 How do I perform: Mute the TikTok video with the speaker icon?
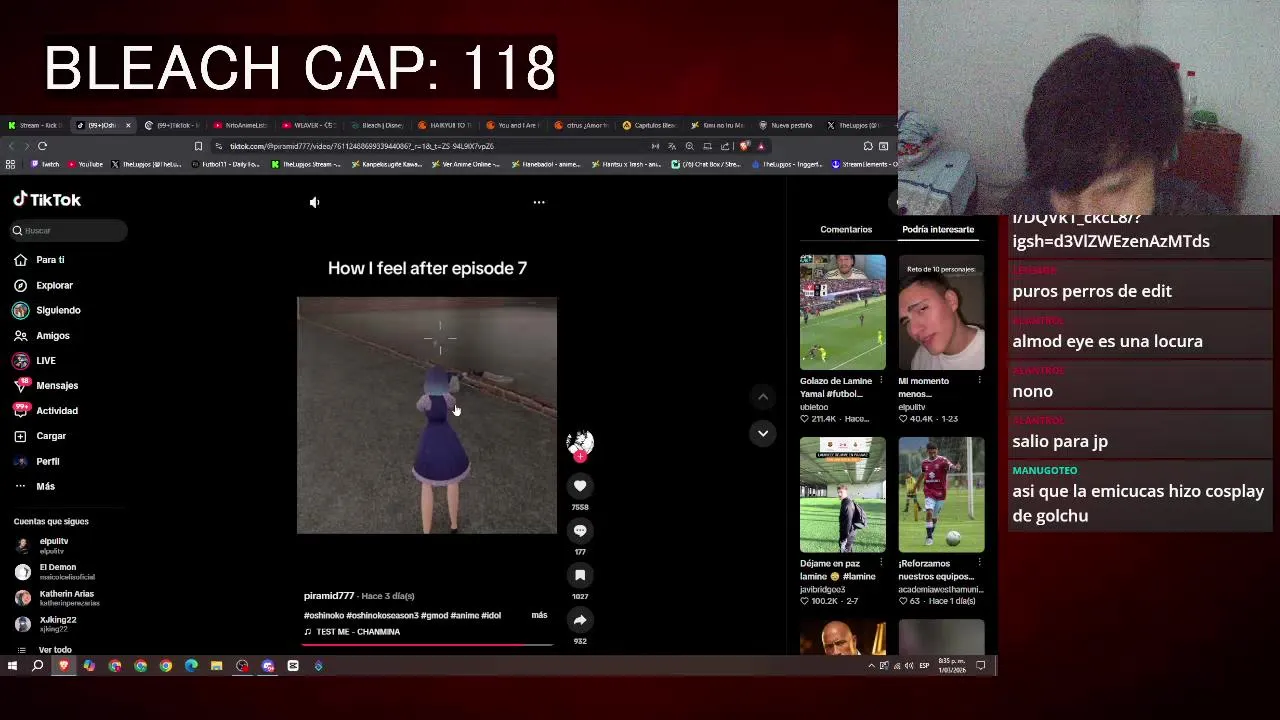point(314,202)
